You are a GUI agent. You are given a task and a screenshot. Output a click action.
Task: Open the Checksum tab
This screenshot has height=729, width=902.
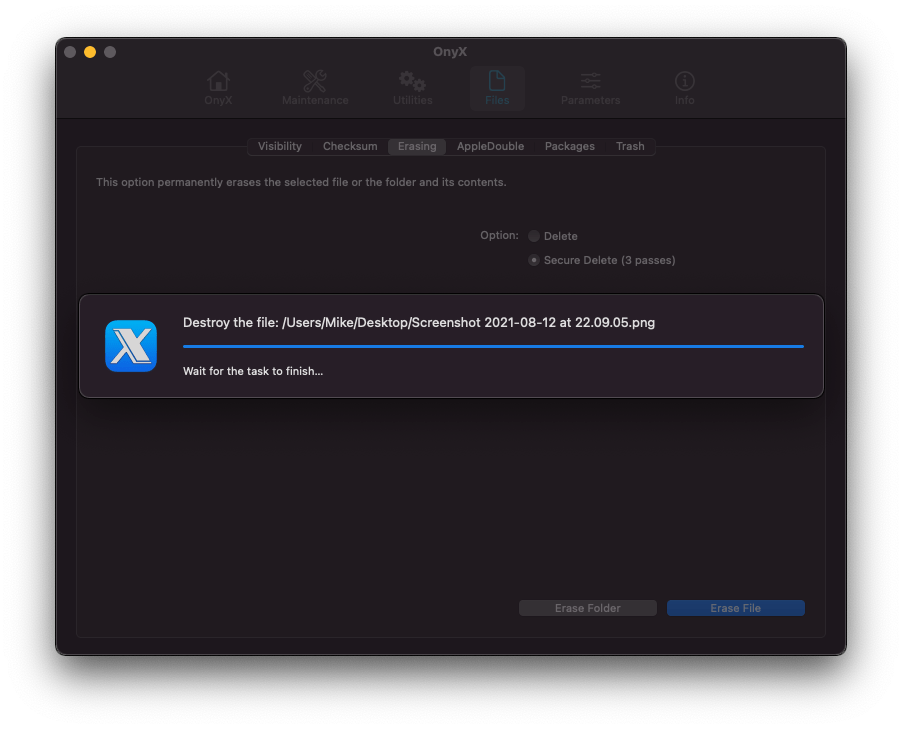click(x=349, y=146)
